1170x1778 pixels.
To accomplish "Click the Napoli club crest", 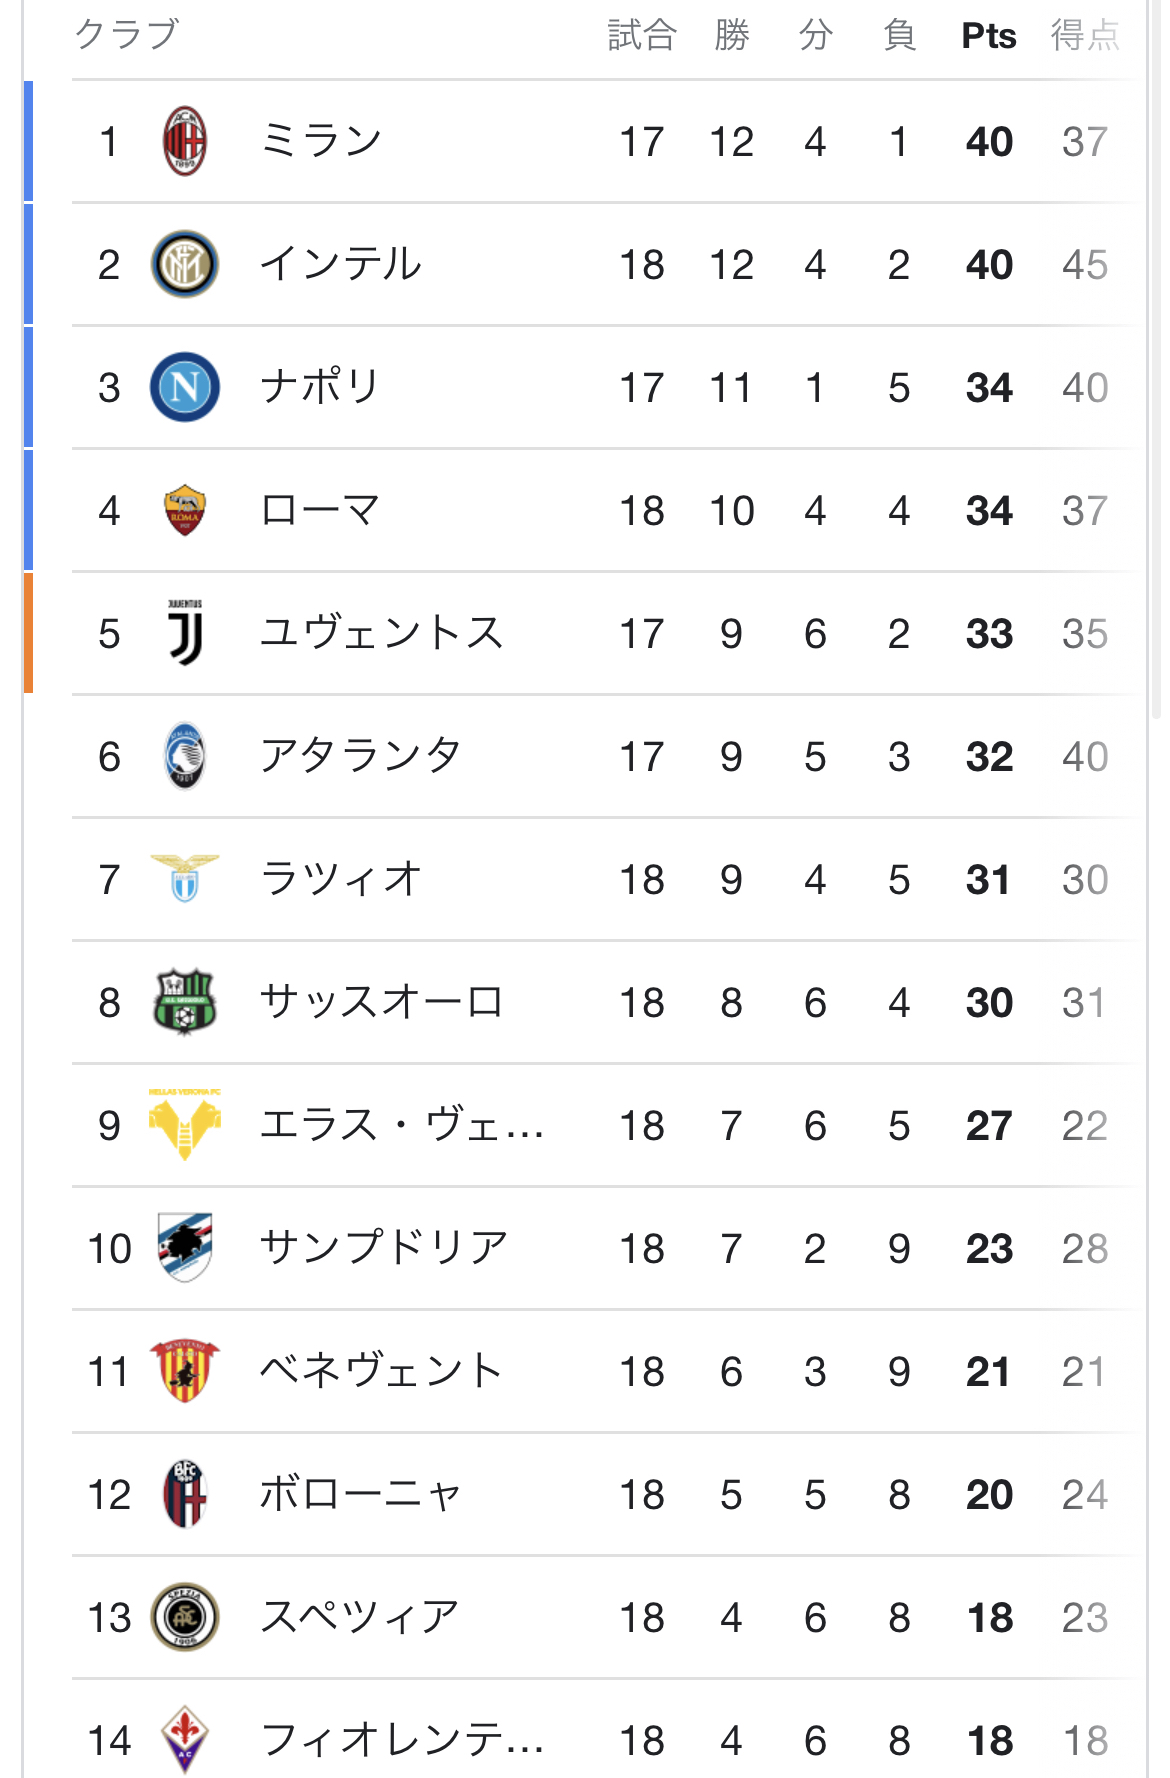I will click(185, 387).
